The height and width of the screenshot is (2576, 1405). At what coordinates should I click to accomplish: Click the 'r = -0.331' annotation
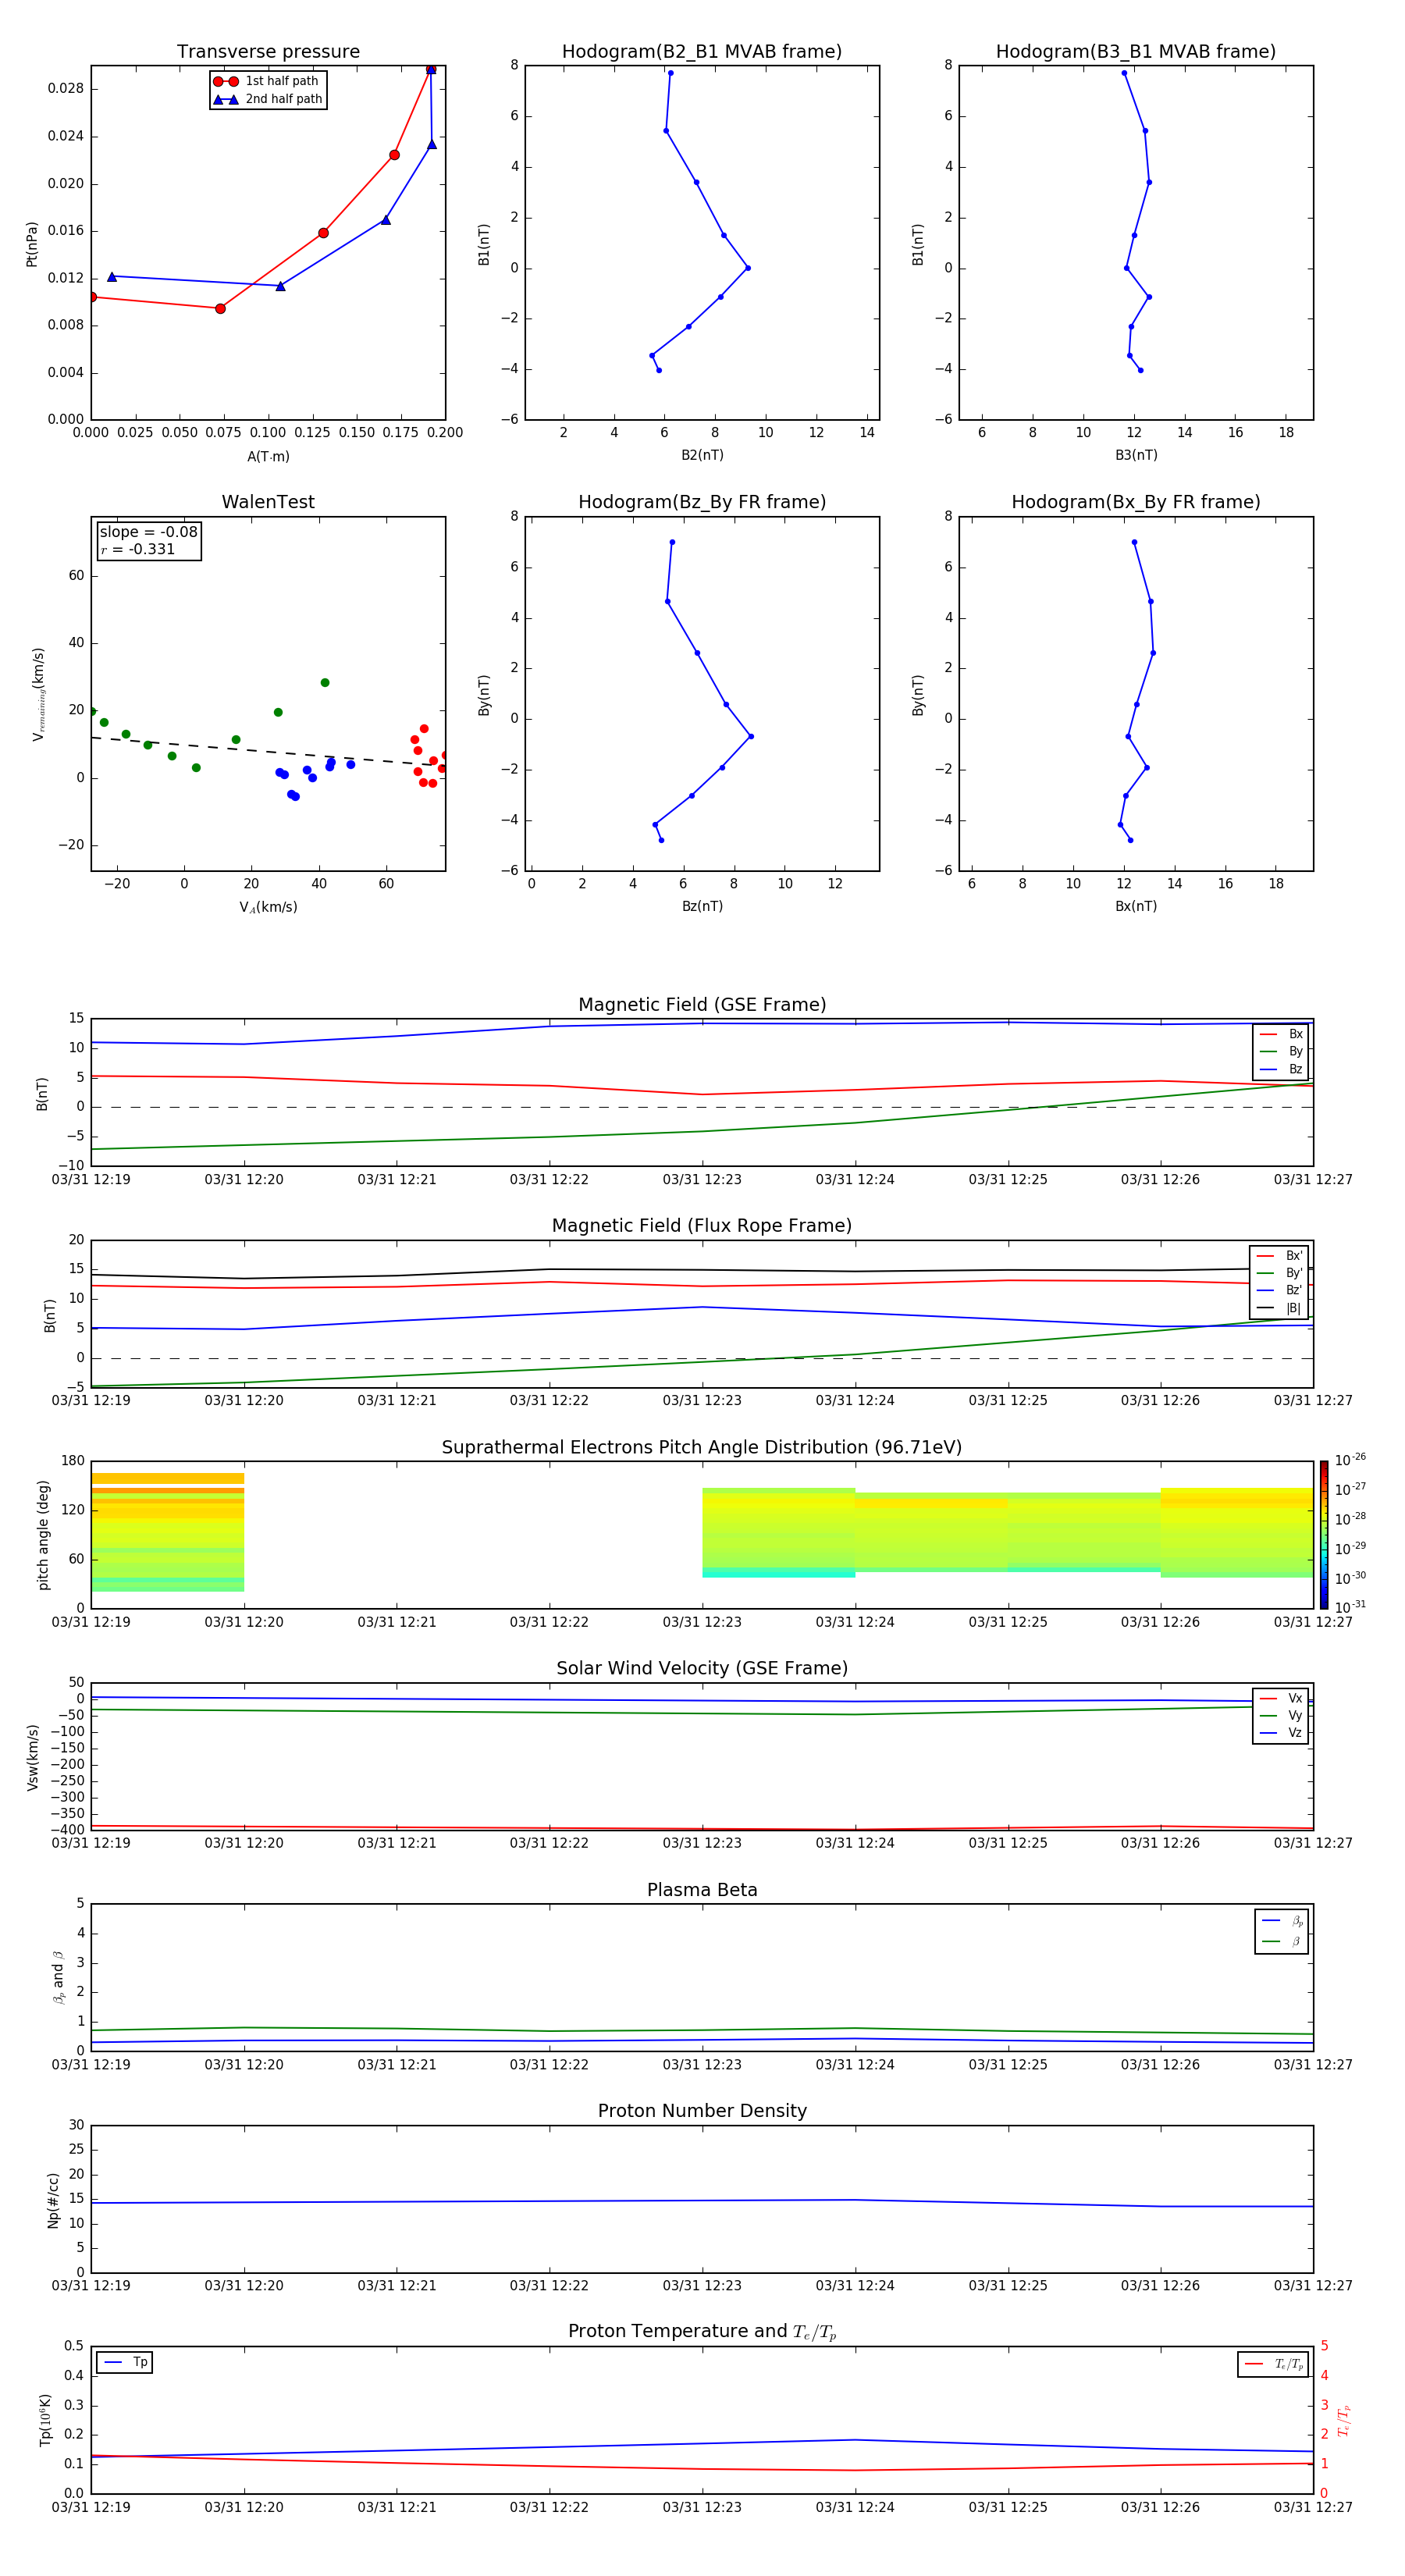pyautogui.click(x=137, y=549)
